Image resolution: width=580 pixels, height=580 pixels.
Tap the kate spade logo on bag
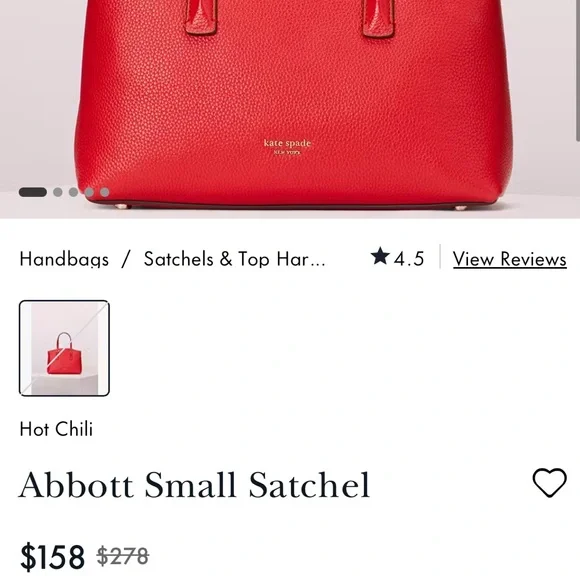287,147
